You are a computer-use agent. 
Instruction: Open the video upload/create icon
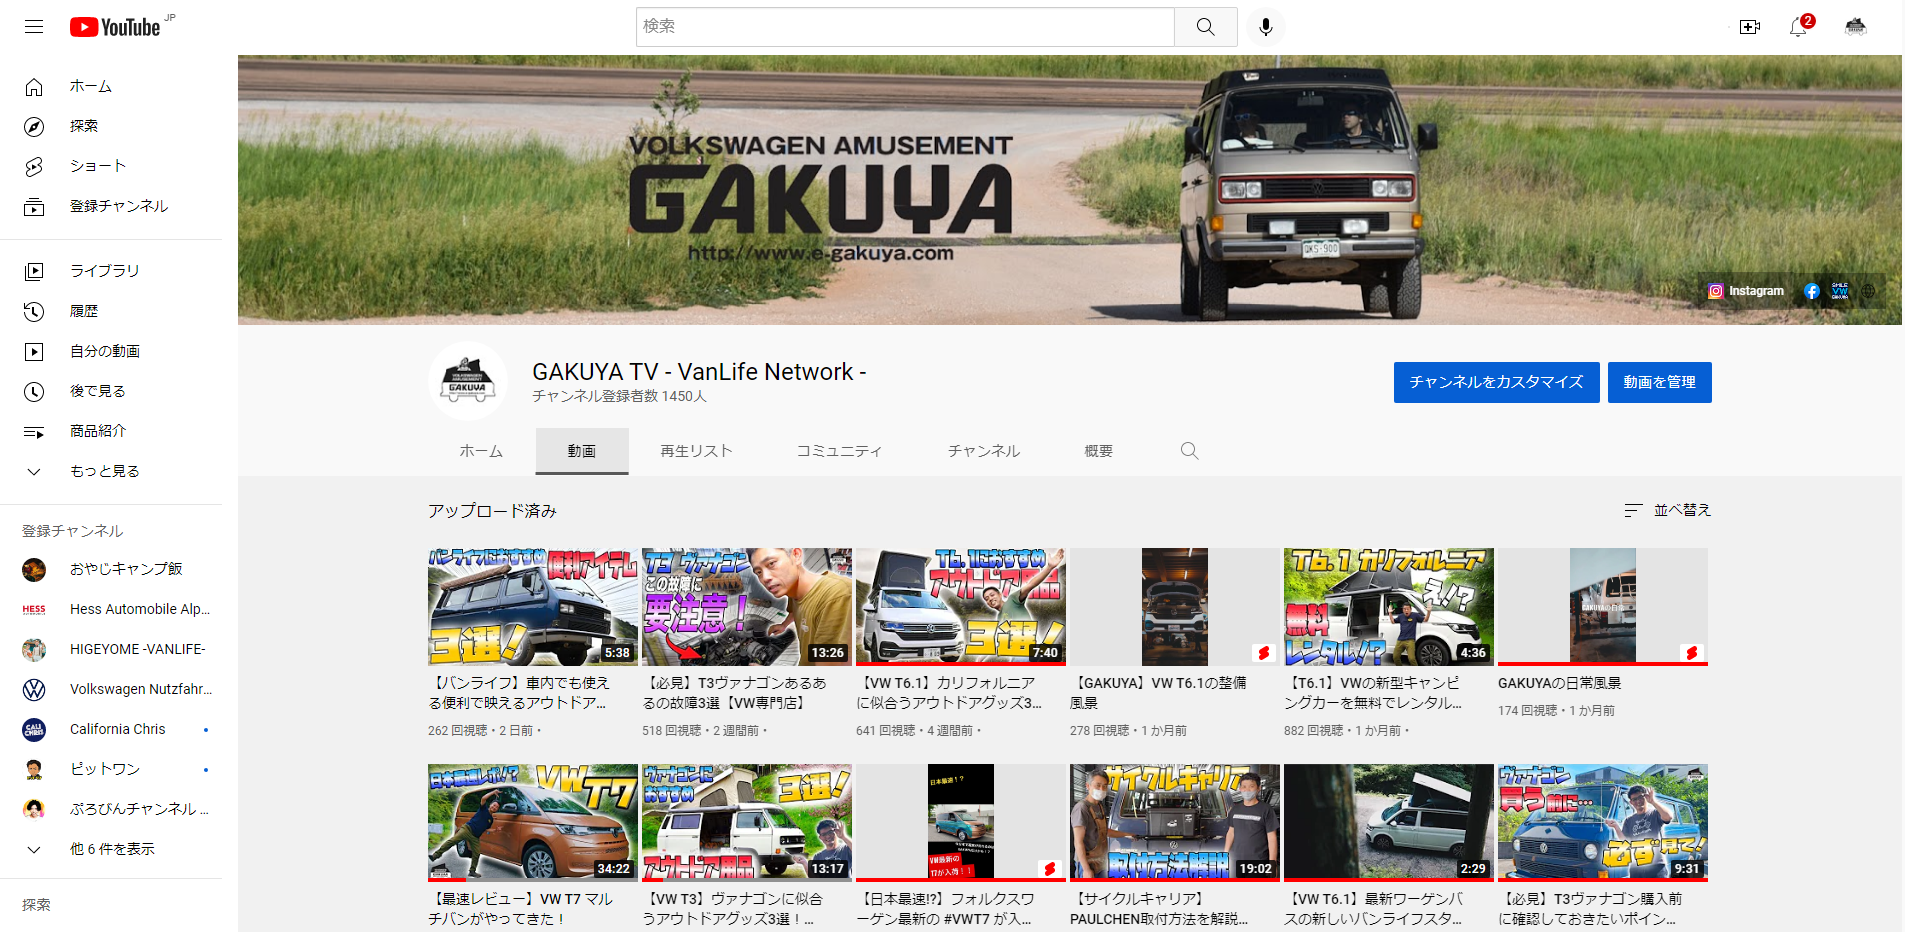tap(1749, 27)
